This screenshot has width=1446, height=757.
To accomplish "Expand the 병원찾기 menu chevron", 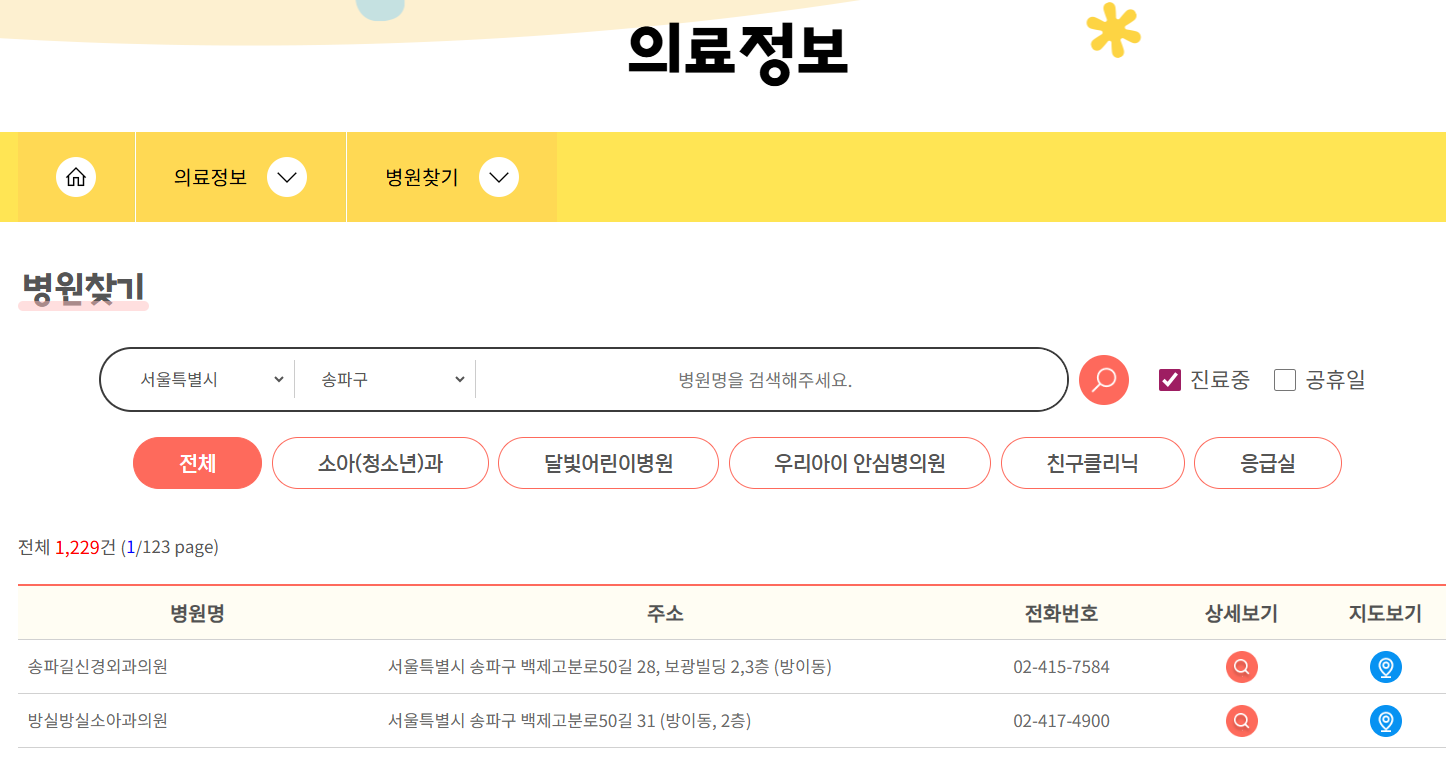I will point(499,177).
